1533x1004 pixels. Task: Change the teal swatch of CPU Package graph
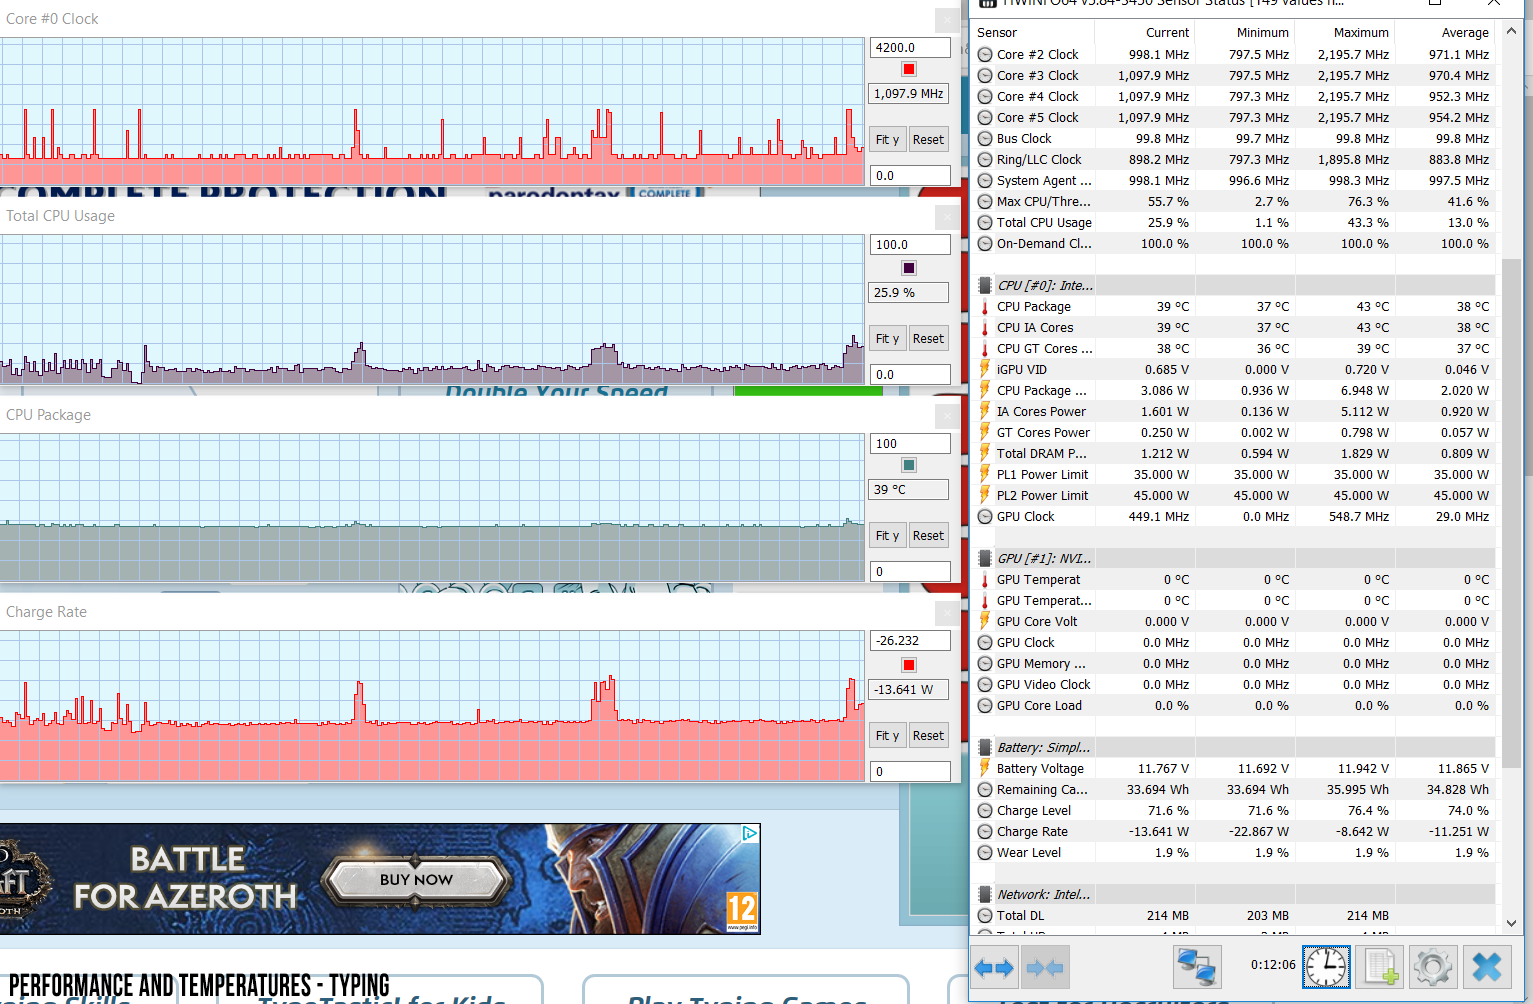coord(909,465)
